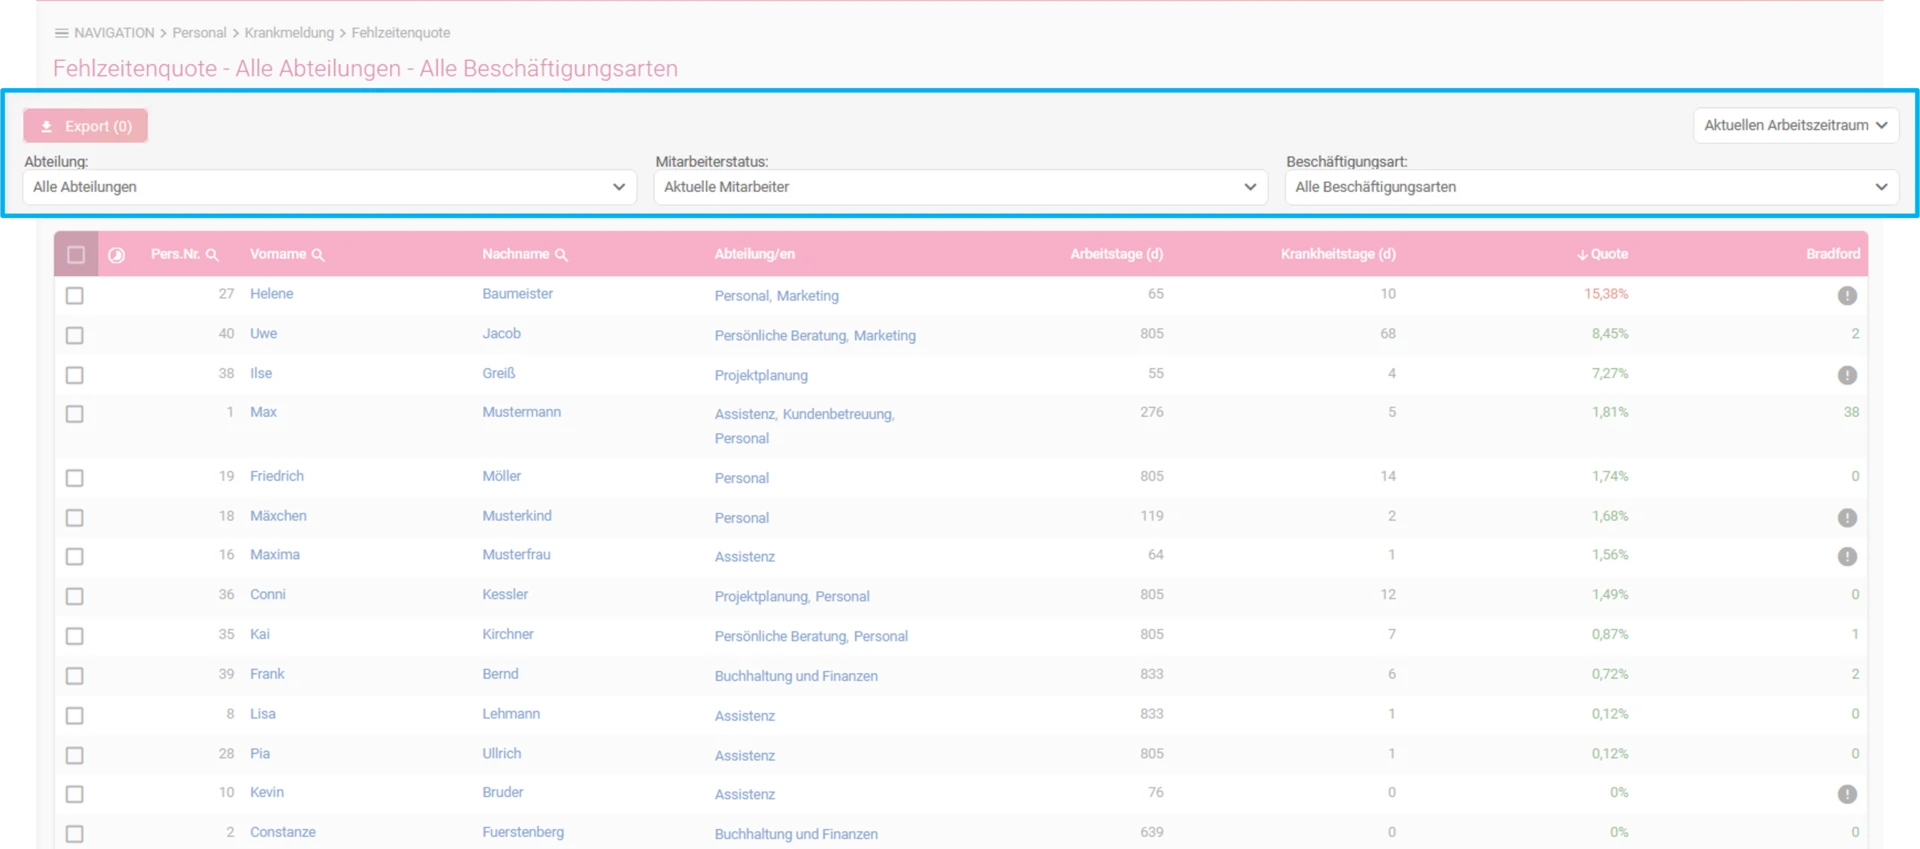Click the Bradford warning icon for Kevin Bruder
The height and width of the screenshot is (849, 1920).
coord(1847,794)
